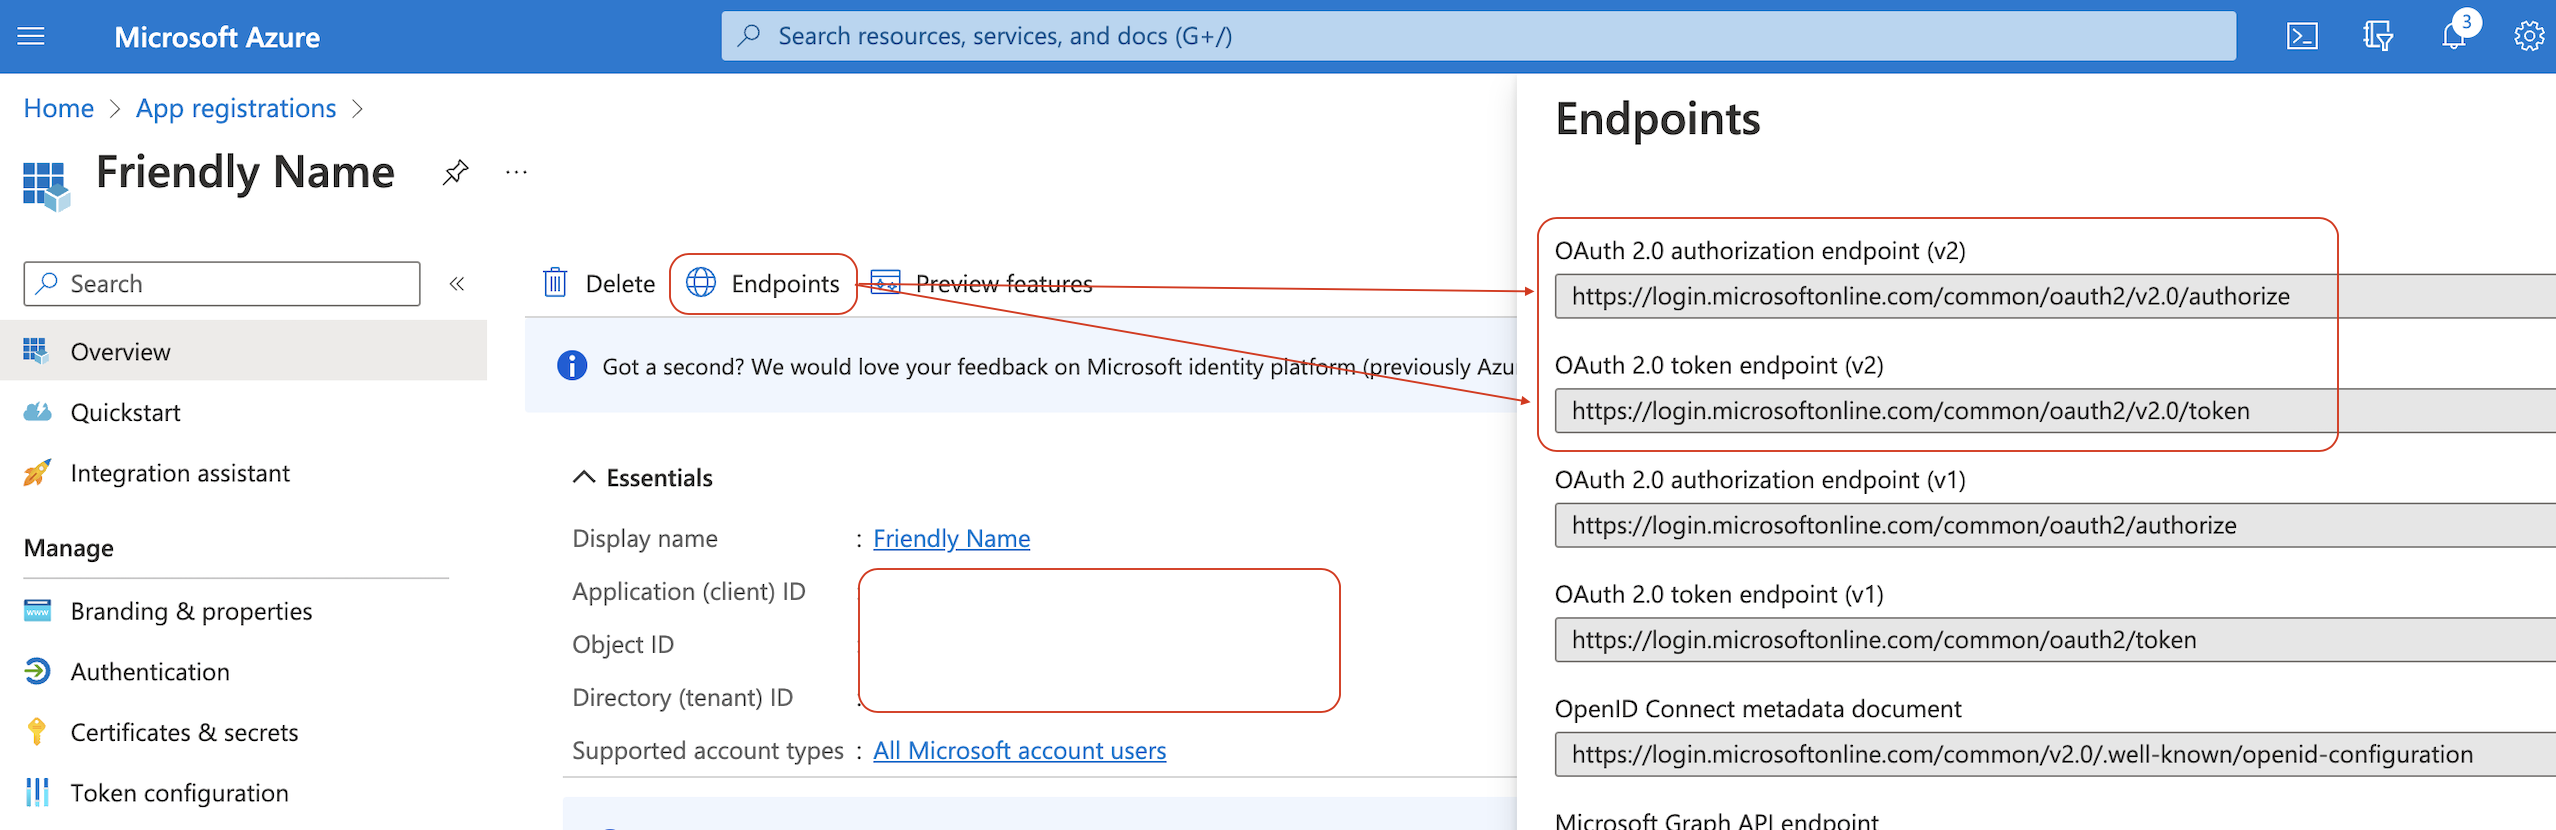Click the info icon in the feedback banner

[x=572, y=366]
